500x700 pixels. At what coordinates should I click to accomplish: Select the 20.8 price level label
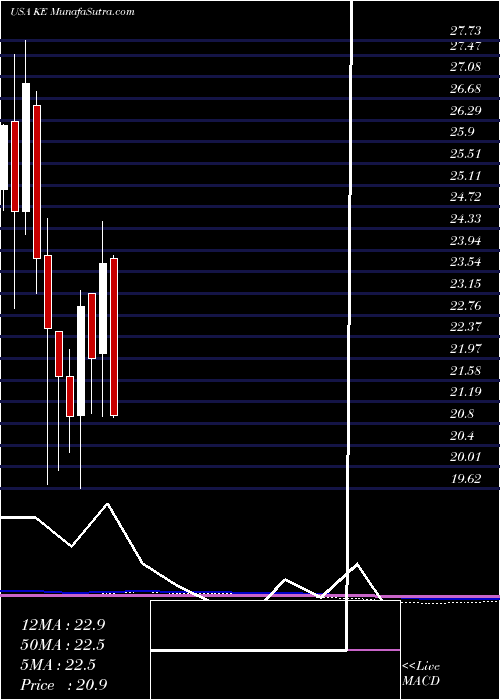tap(462, 414)
